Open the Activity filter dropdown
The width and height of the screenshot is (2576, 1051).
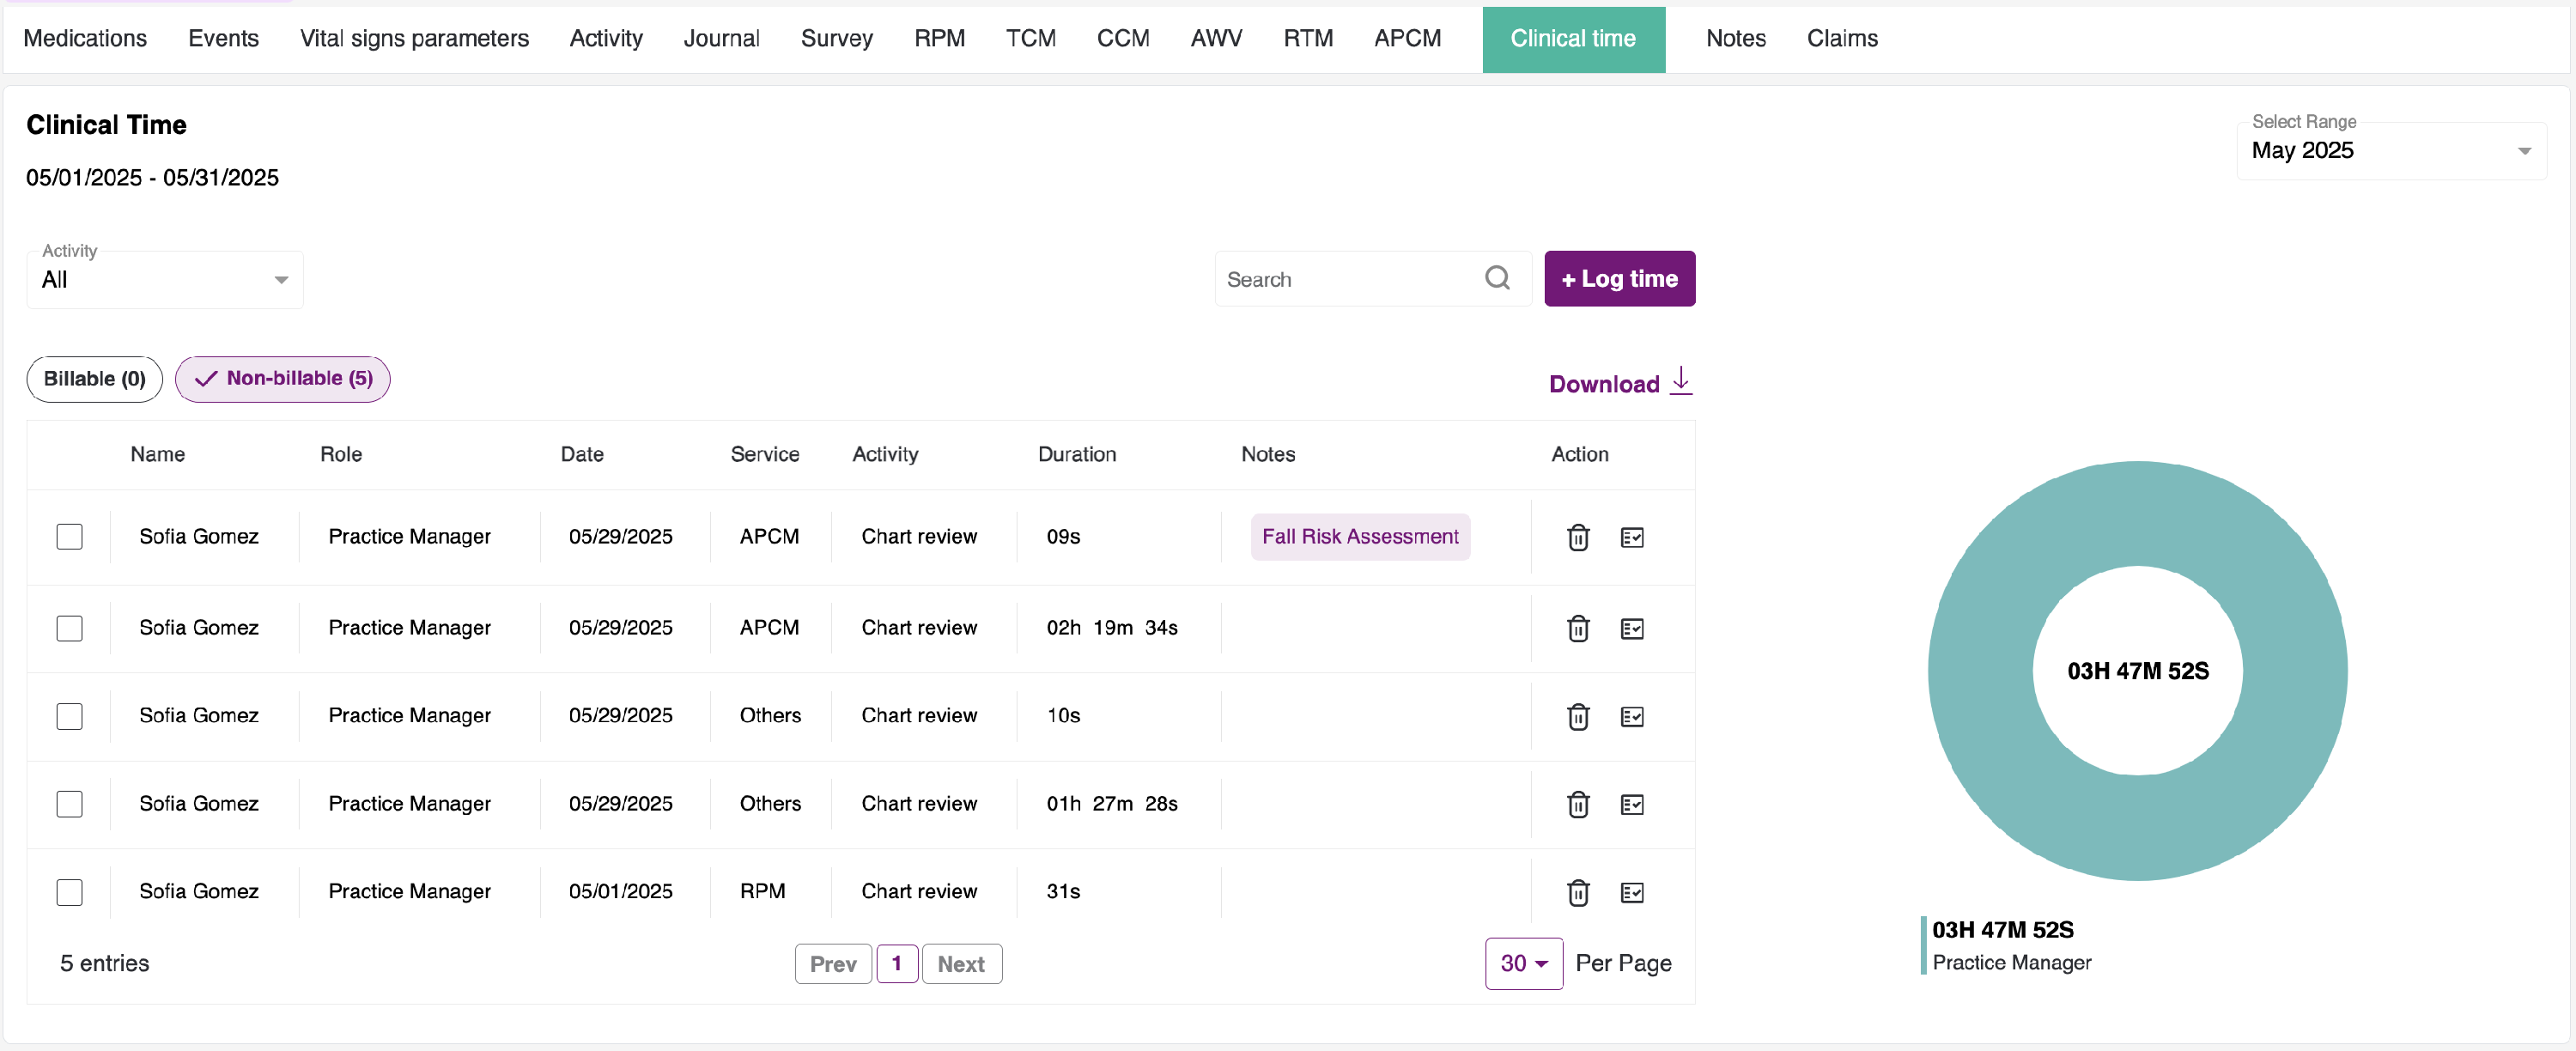tap(165, 280)
